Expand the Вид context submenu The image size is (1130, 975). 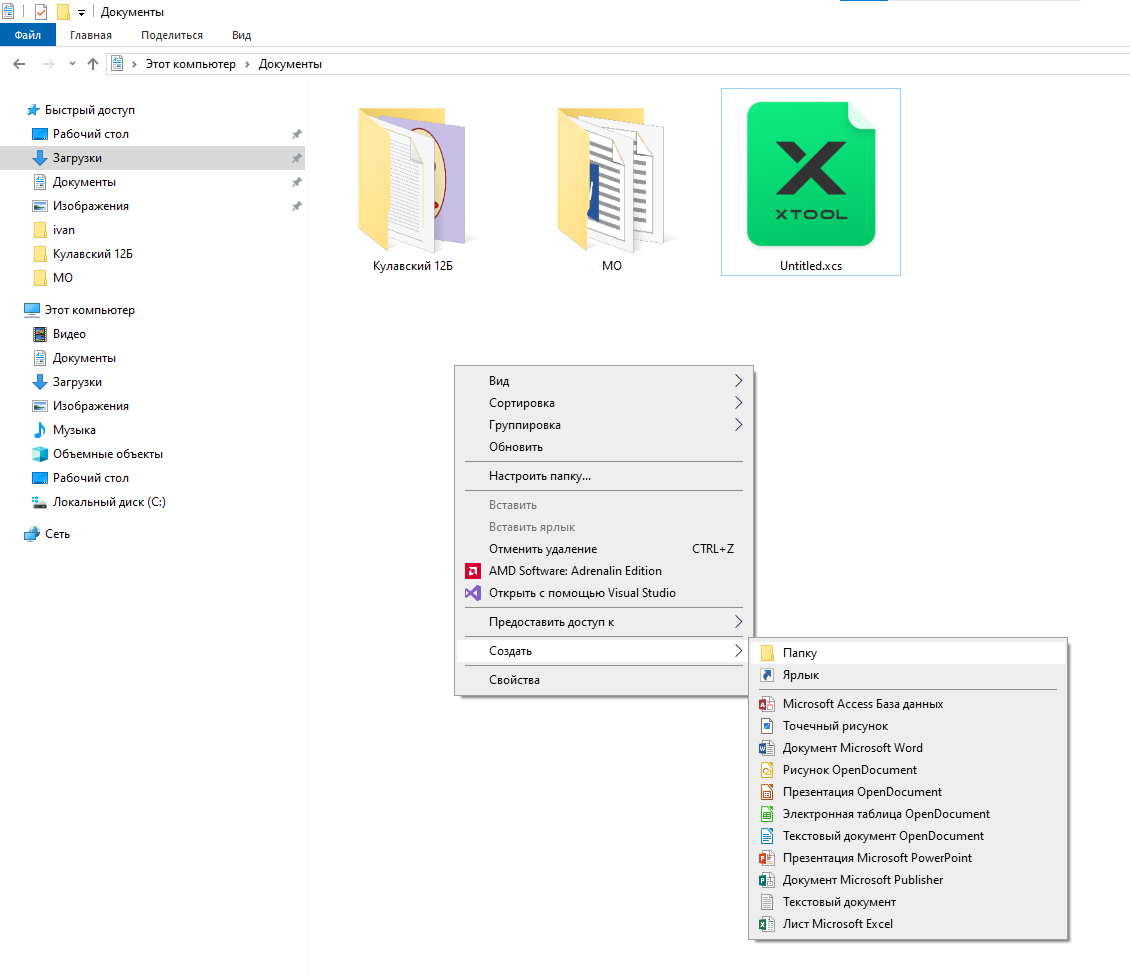pyautogui.click(x=604, y=380)
